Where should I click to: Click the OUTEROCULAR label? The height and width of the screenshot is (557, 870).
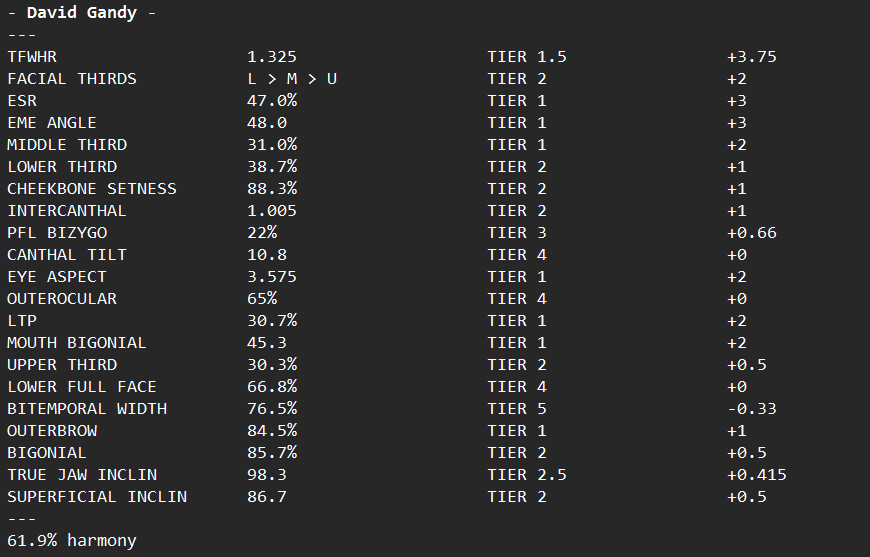click(62, 299)
